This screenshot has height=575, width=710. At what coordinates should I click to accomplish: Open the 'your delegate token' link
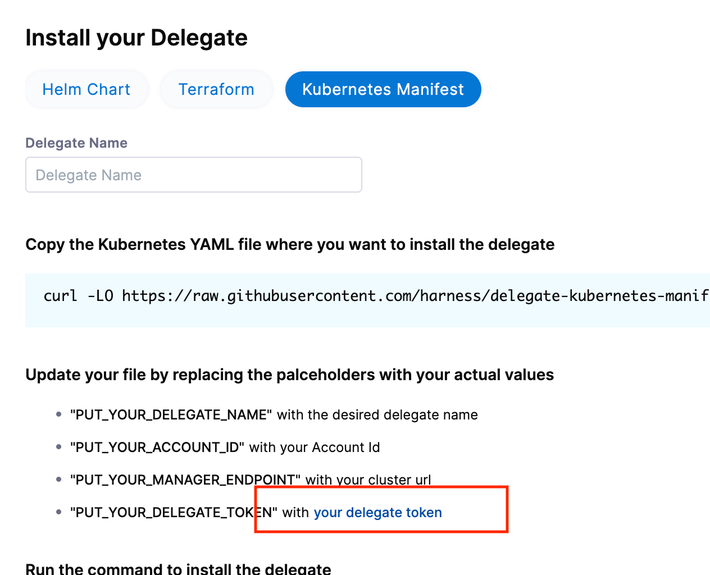378,512
